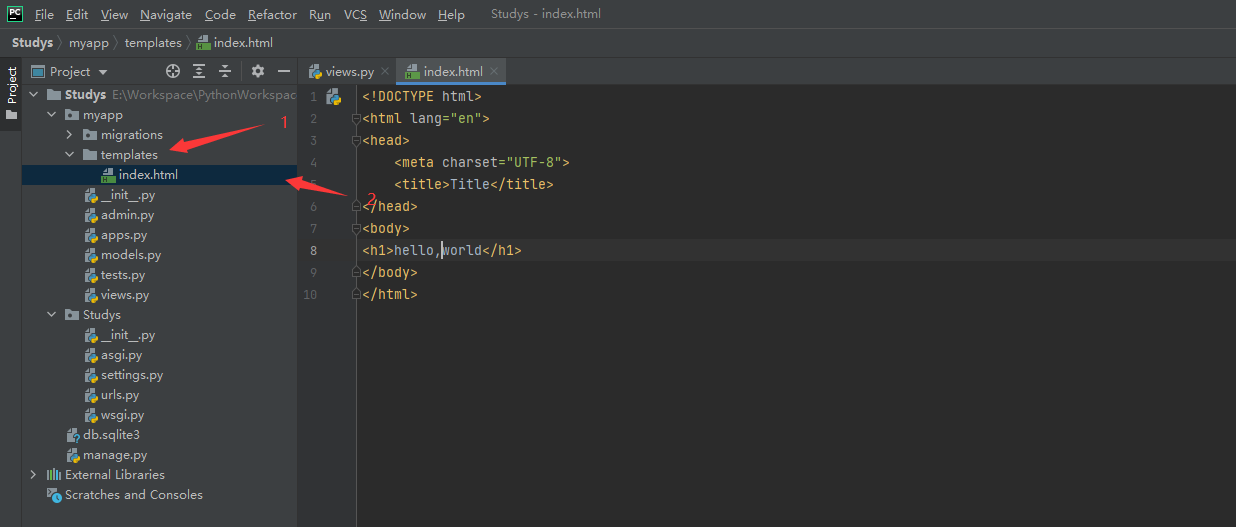Select the templates folder in tree
This screenshot has height=527, width=1236.
[x=129, y=155]
